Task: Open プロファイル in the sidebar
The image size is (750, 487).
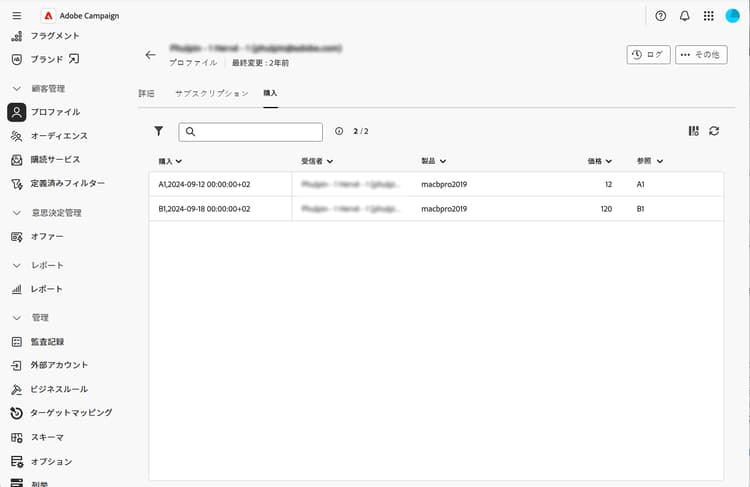Action: click(x=55, y=112)
